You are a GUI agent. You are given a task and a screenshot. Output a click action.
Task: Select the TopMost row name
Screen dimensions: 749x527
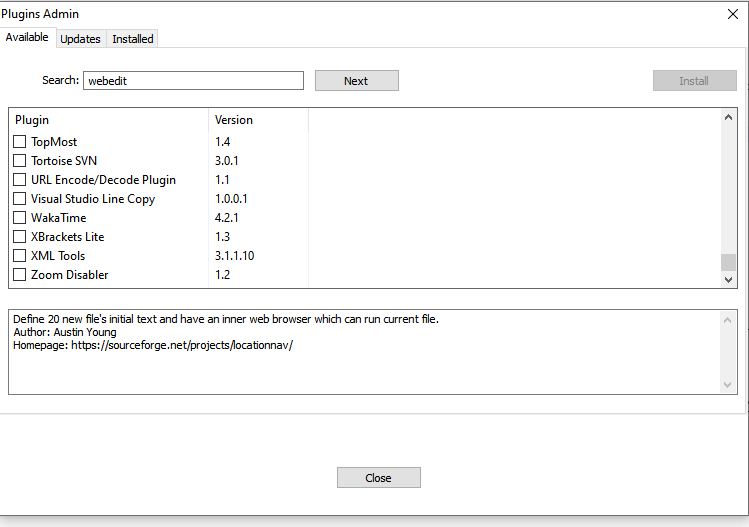tap(54, 142)
